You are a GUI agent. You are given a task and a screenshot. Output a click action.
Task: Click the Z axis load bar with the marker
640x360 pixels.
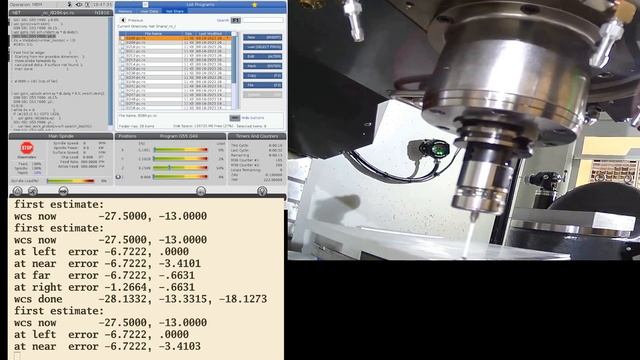pyautogui.click(x=180, y=168)
